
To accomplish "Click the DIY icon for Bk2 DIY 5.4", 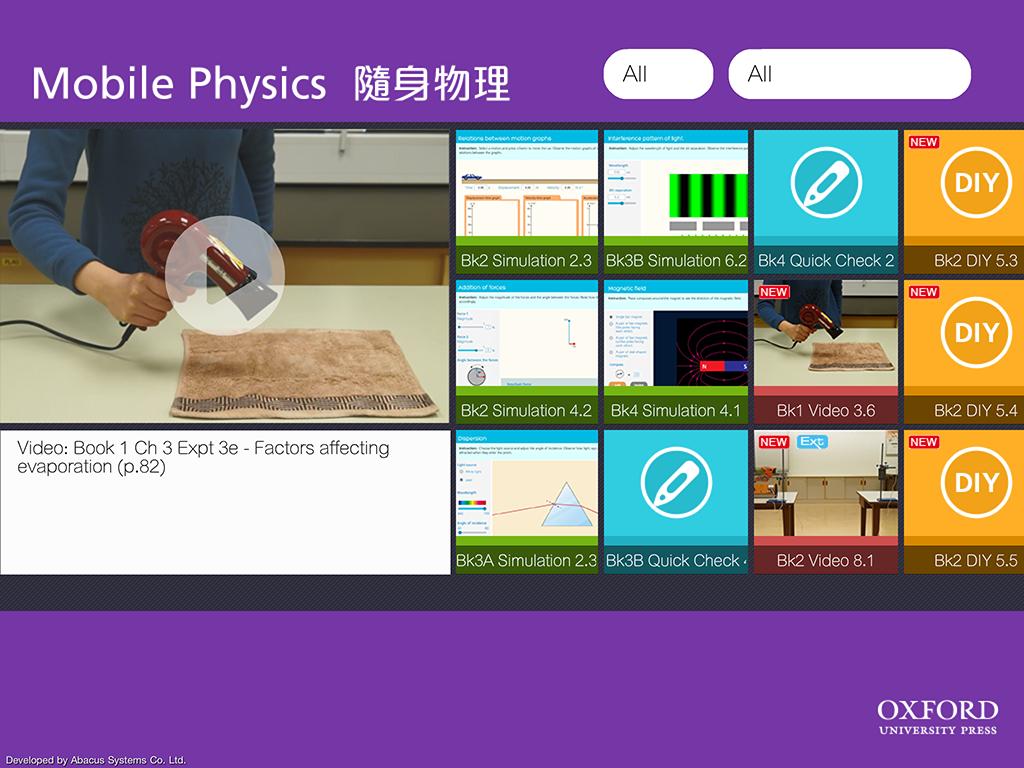I will (x=976, y=332).
